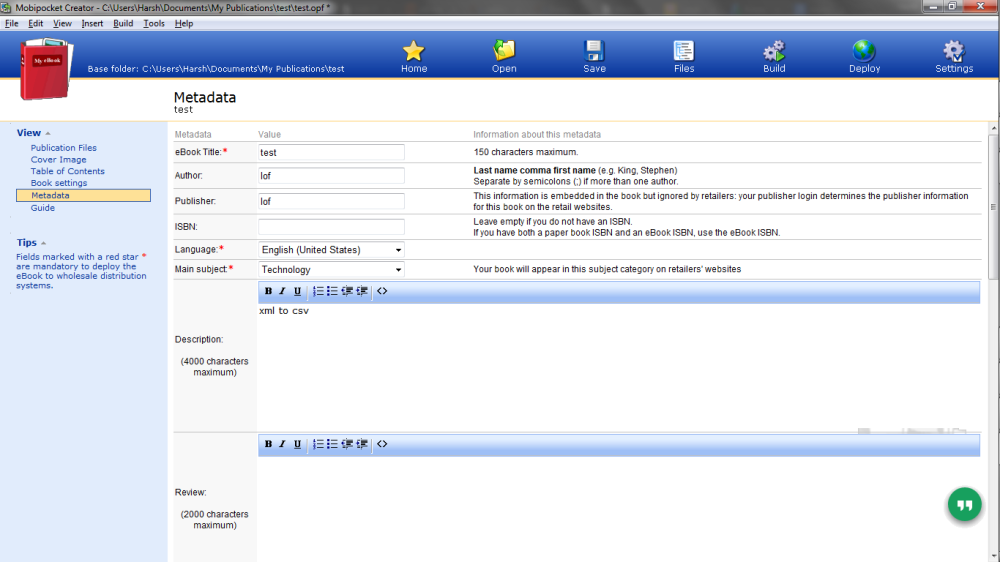The height and width of the screenshot is (562, 1000).
Task: Click the green quote chat bubble
Action: 964,505
